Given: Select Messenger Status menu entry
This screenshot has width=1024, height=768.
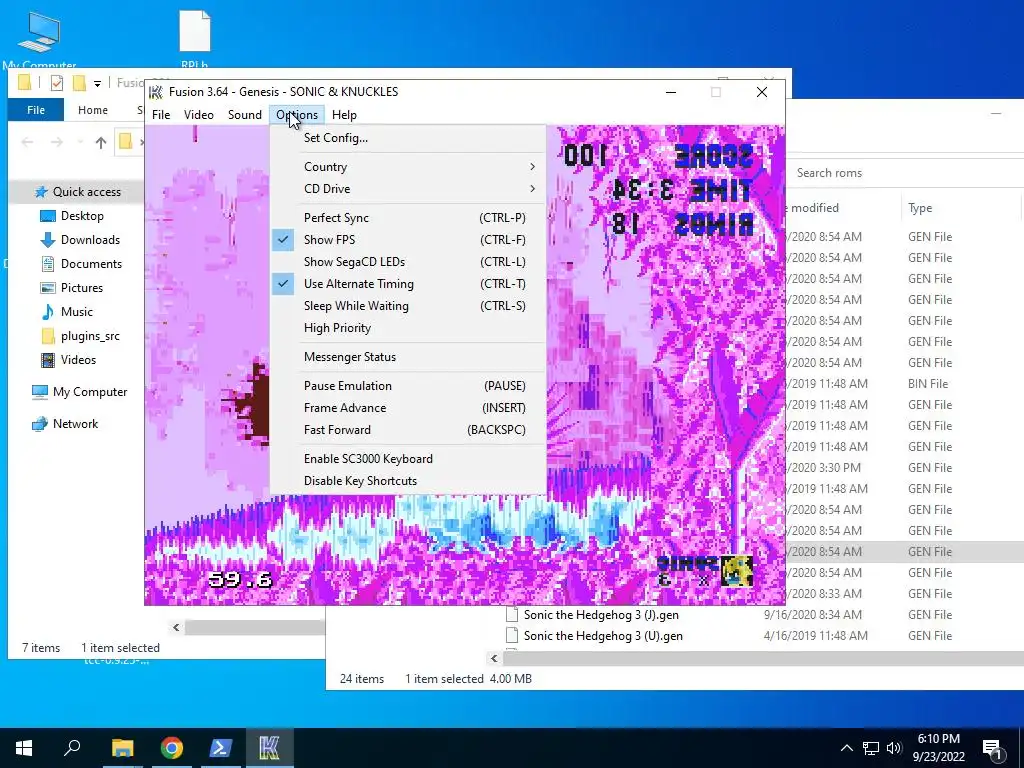Looking at the screenshot, I should pos(408,357).
